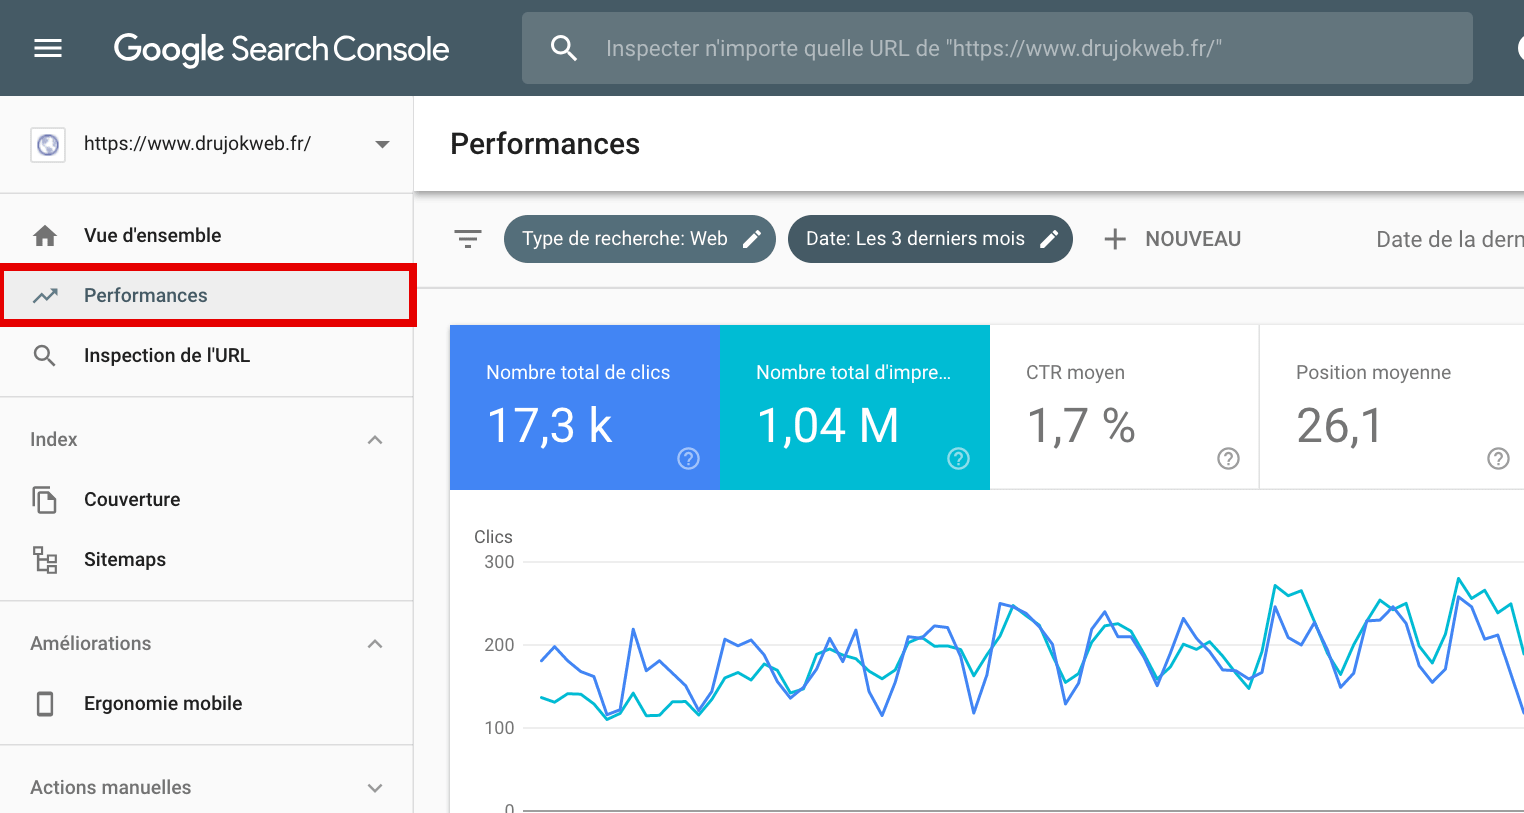
Task: Edit search type with the pencil icon
Action: point(752,239)
